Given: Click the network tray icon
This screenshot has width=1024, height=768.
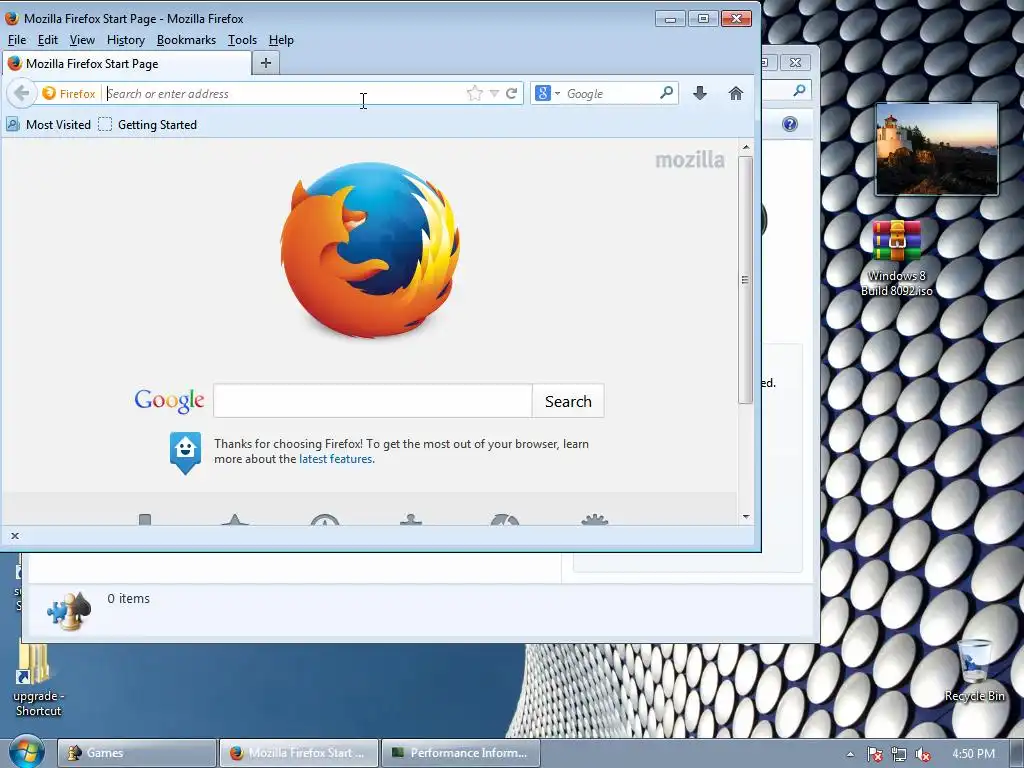Looking at the screenshot, I should (899, 754).
